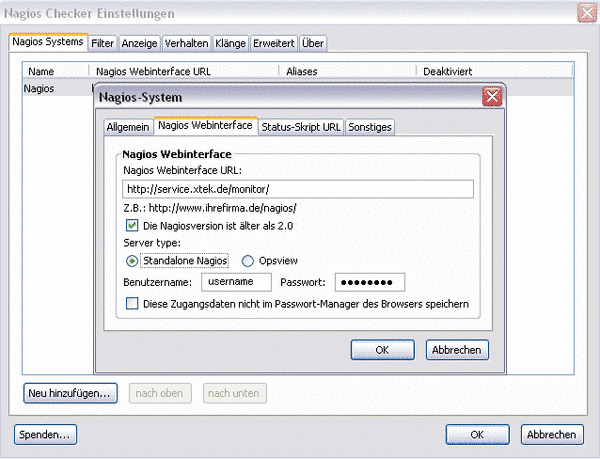Confirm with OK in the Nagios-System dialog
Viewport: 600px width, 459px height.
tap(382, 349)
